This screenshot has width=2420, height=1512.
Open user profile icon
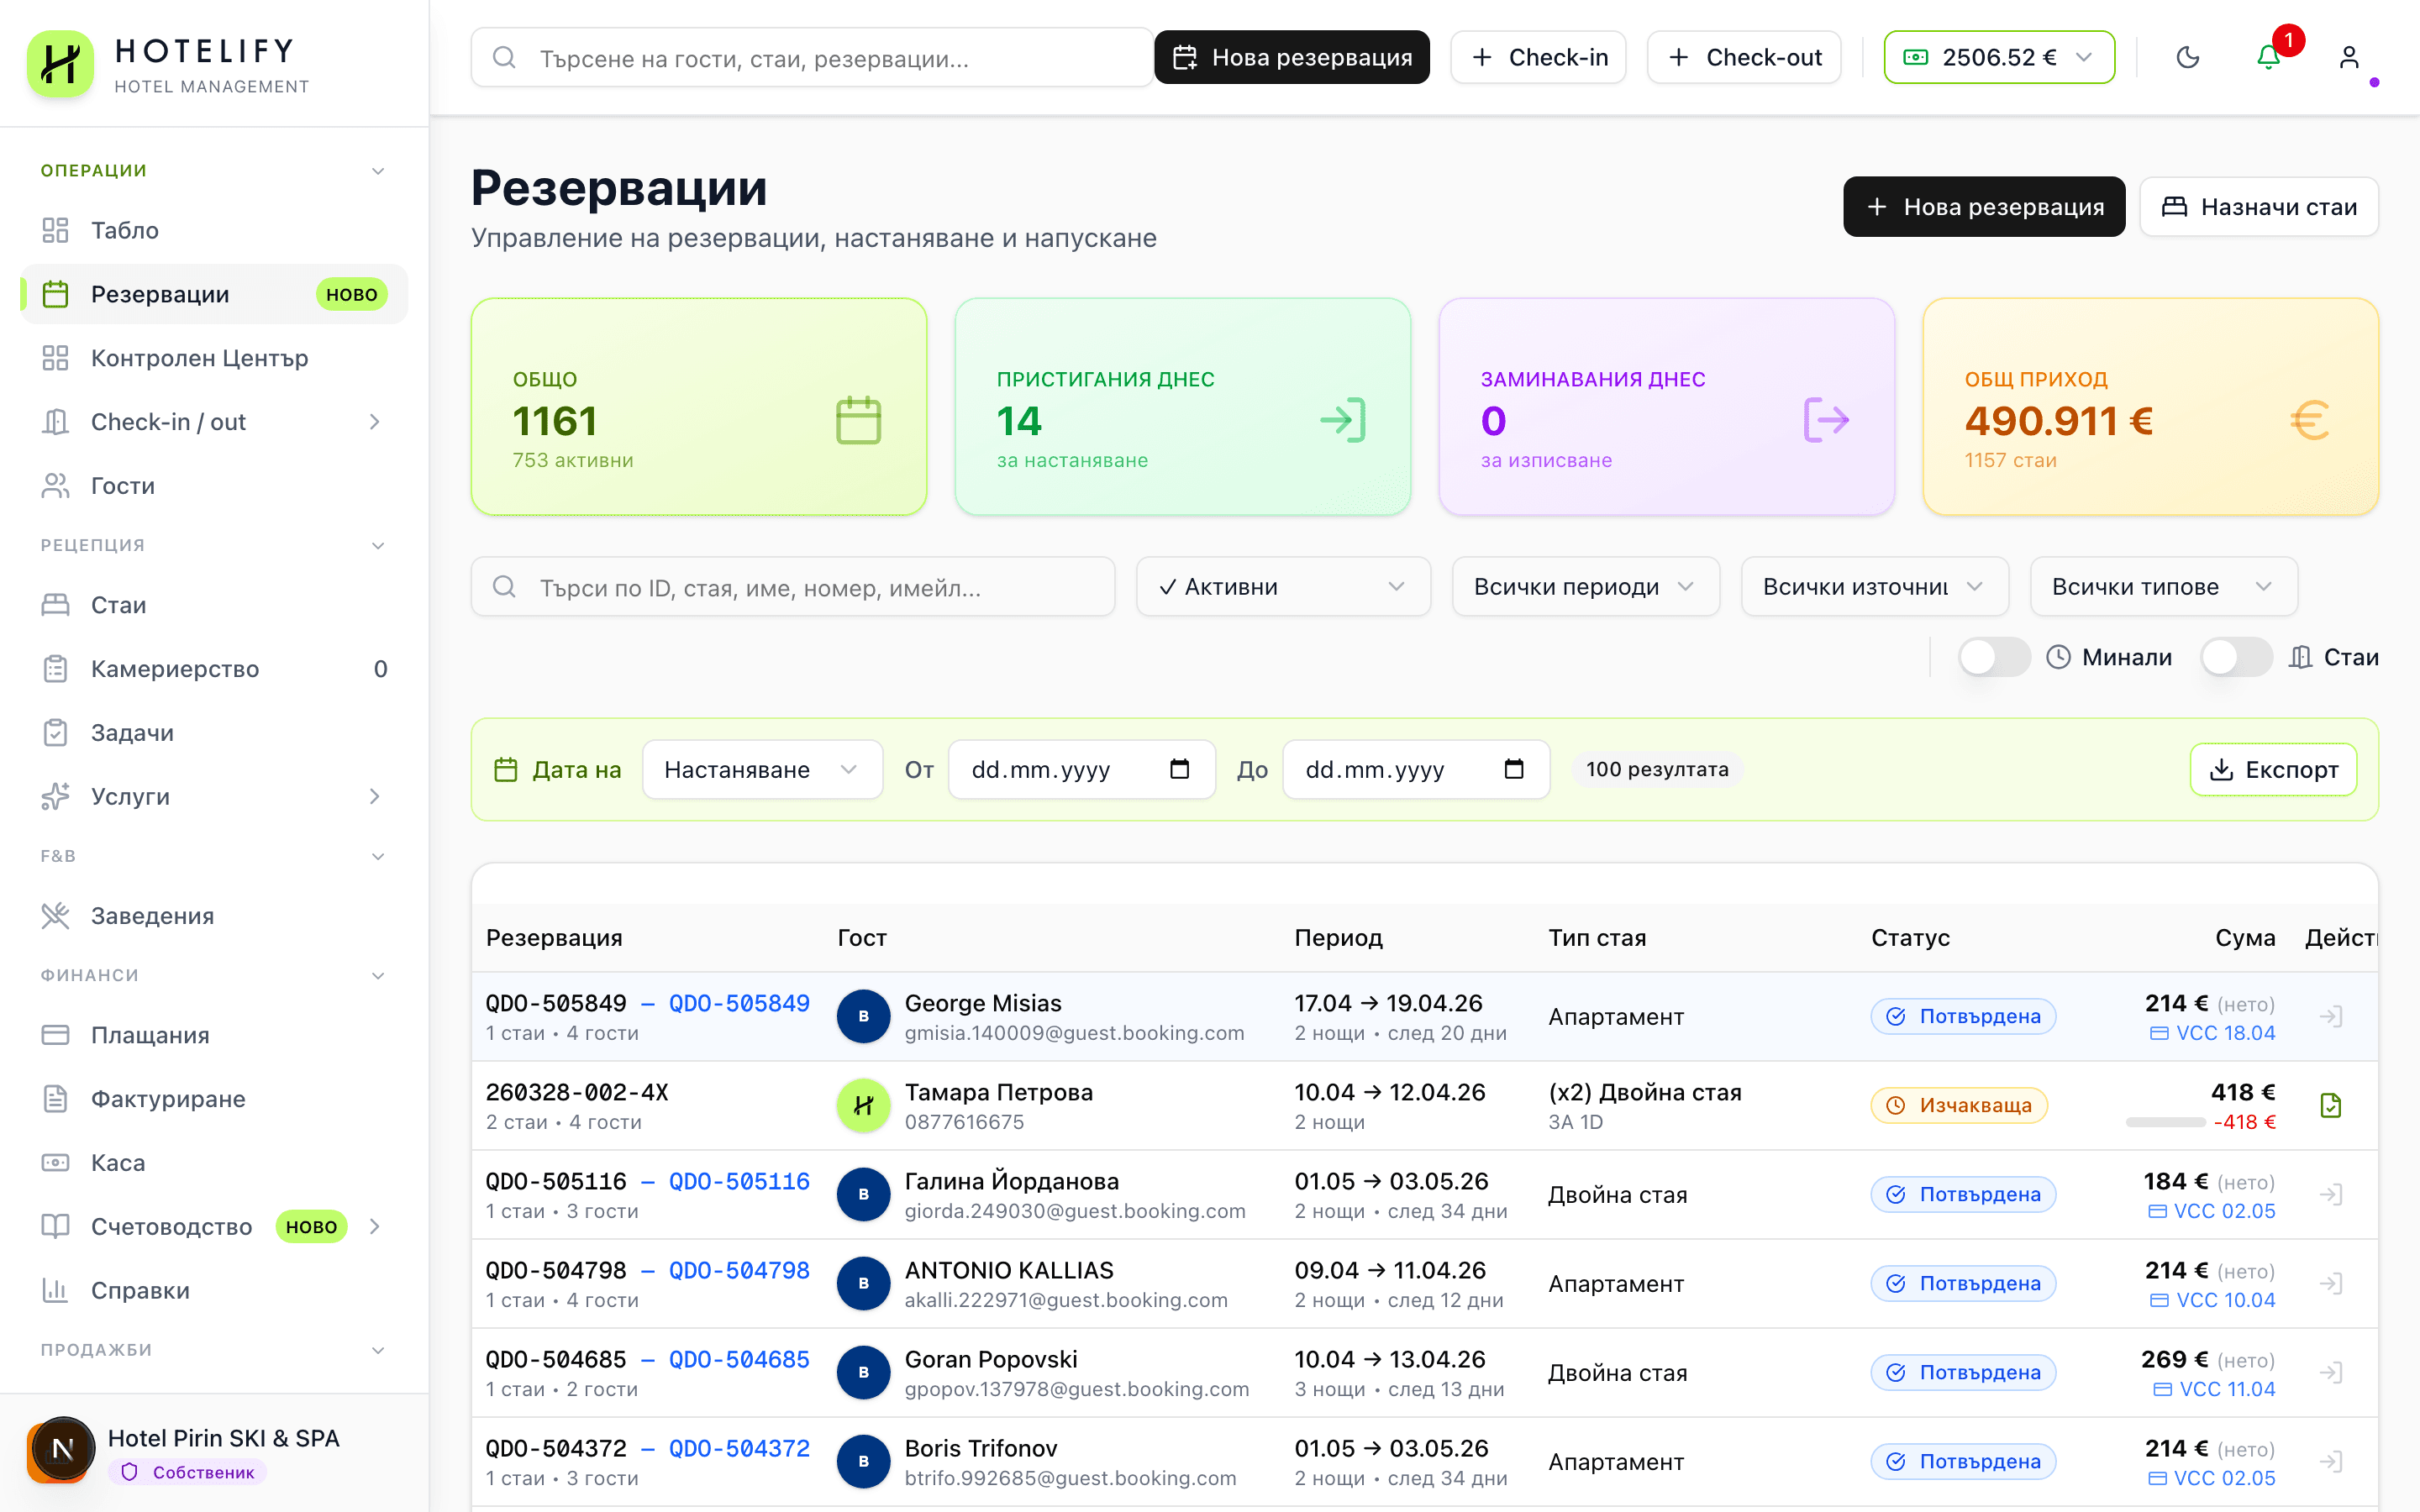(2349, 57)
